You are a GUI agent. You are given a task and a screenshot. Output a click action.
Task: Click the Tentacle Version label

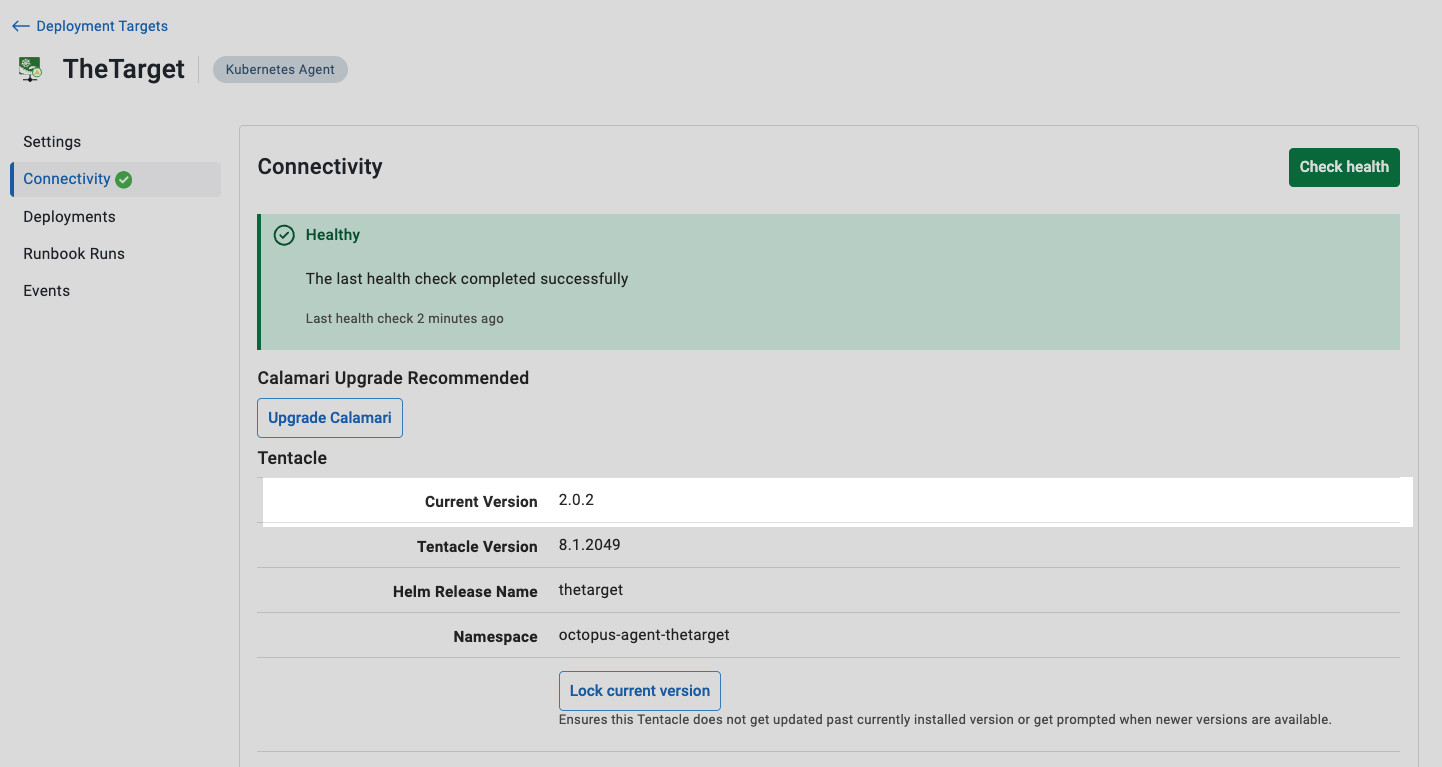pyautogui.click(x=477, y=547)
